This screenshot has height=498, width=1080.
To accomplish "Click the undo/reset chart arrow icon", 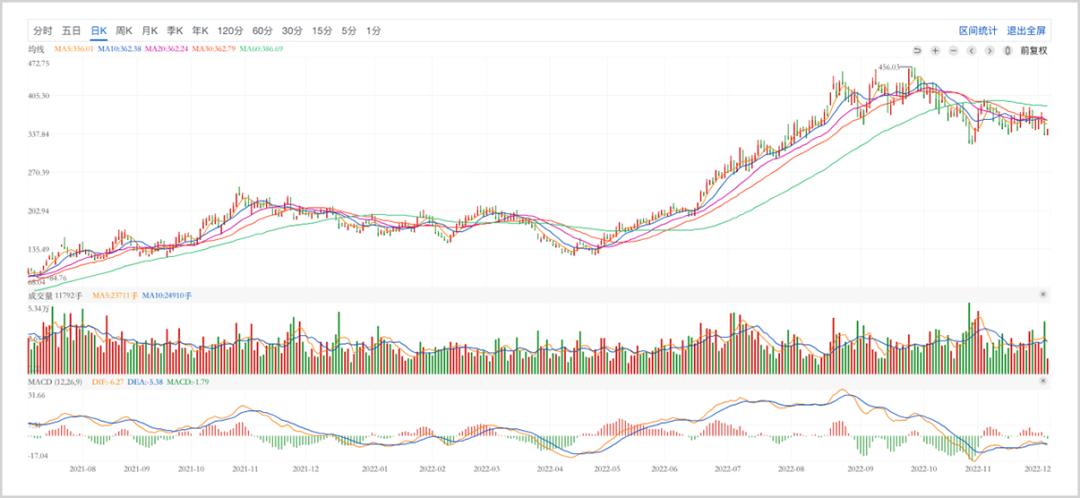I will coord(917,50).
